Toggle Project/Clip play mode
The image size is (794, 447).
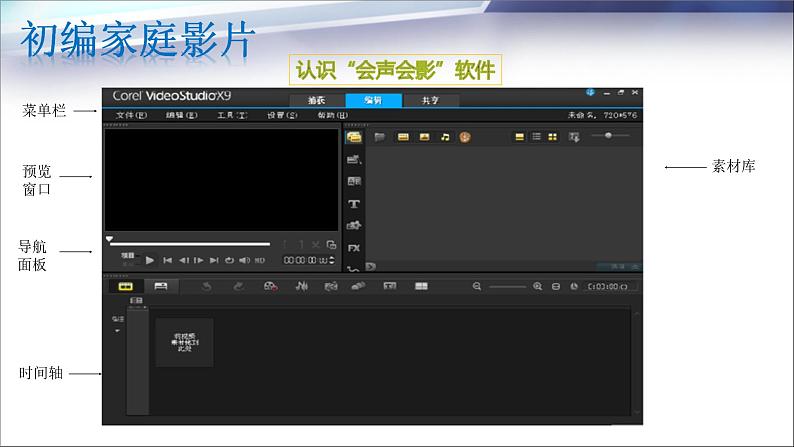(x=129, y=260)
